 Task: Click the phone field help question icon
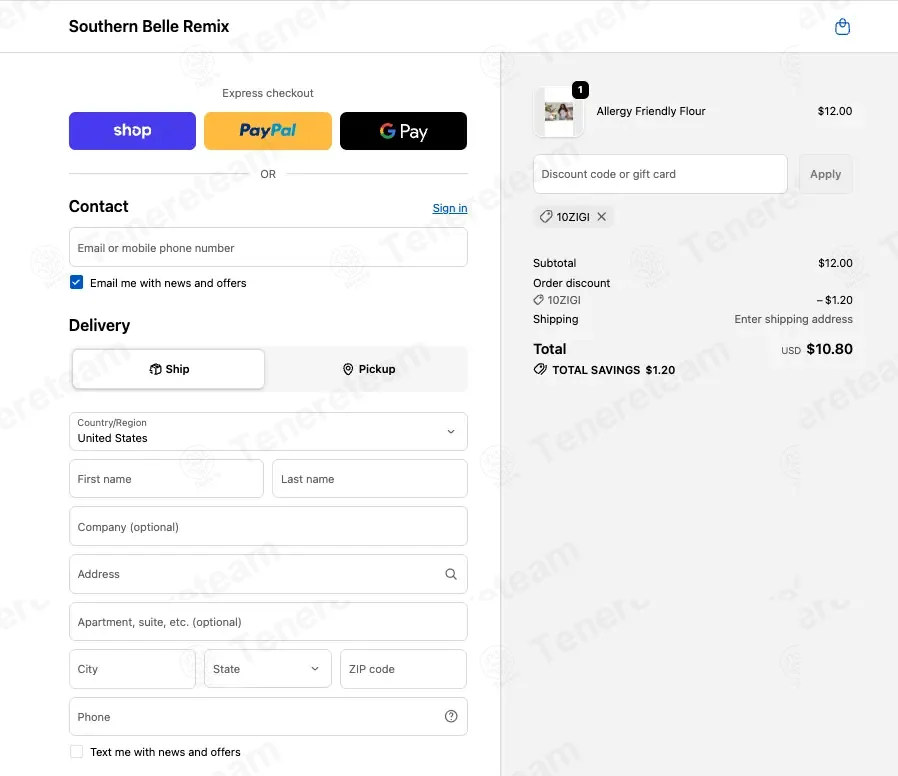[x=451, y=716]
